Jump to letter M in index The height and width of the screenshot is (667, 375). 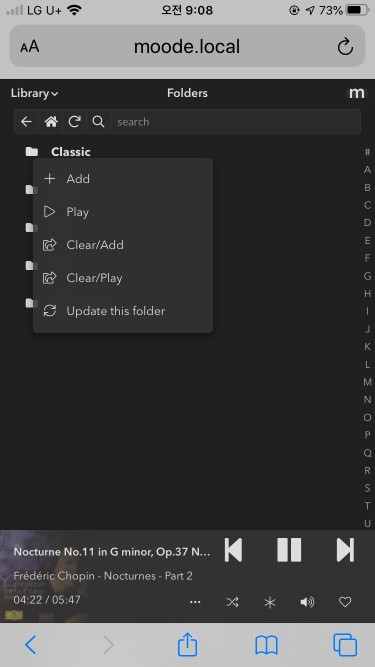[x=367, y=382]
